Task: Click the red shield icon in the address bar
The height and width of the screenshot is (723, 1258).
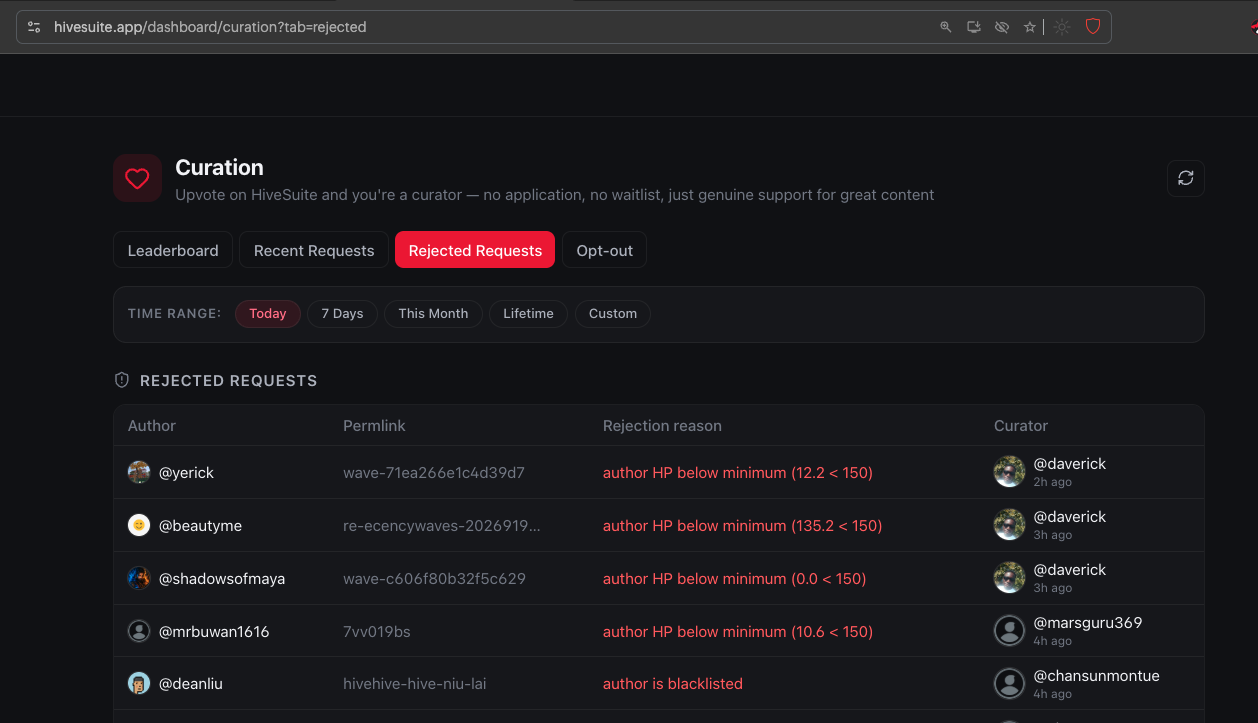Action: 1093,27
